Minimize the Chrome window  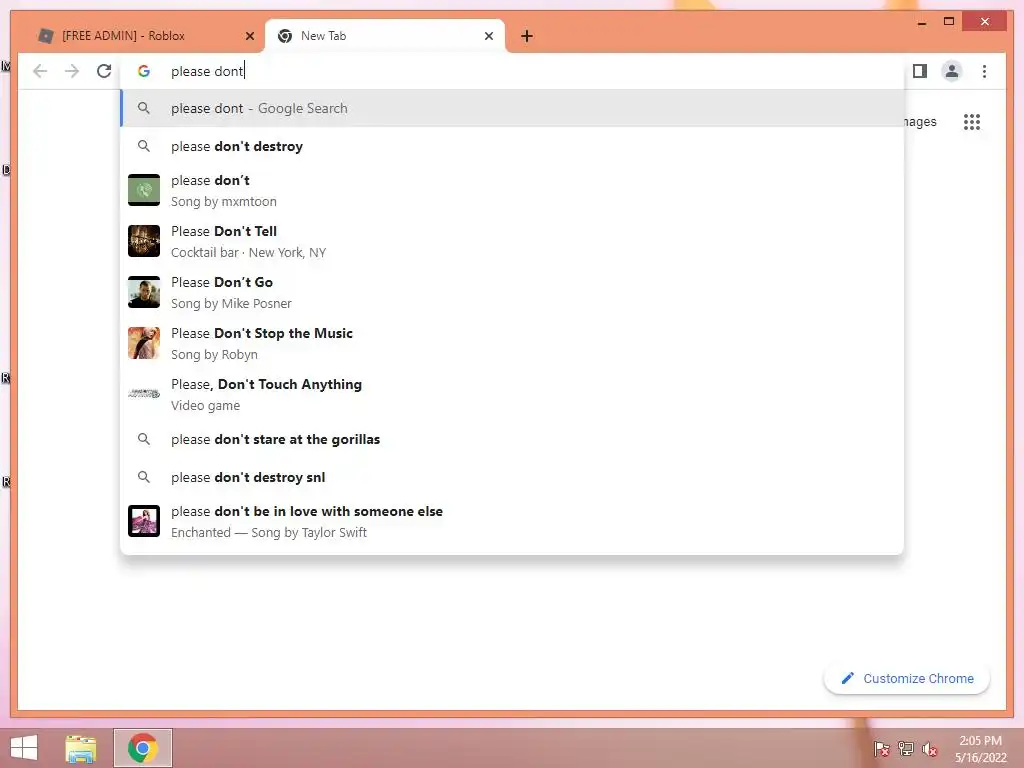[922, 22]
